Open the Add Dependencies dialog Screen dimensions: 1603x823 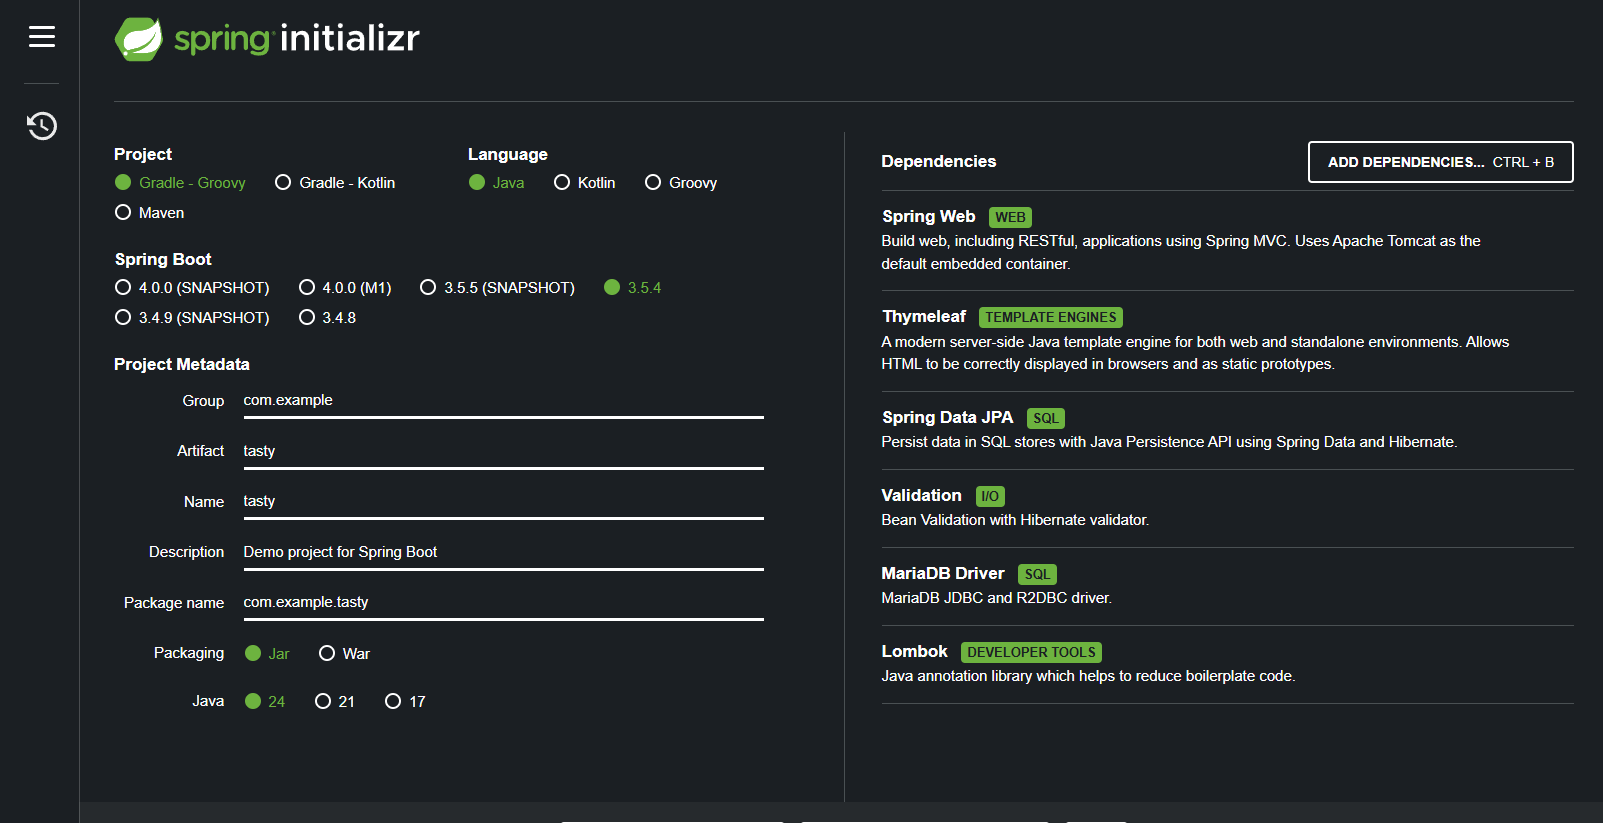tap(1440, 162)
